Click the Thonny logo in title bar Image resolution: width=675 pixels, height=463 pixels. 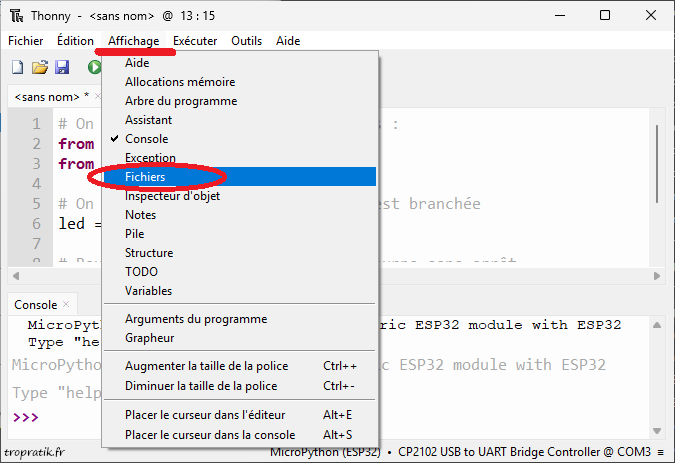(16, 16)
